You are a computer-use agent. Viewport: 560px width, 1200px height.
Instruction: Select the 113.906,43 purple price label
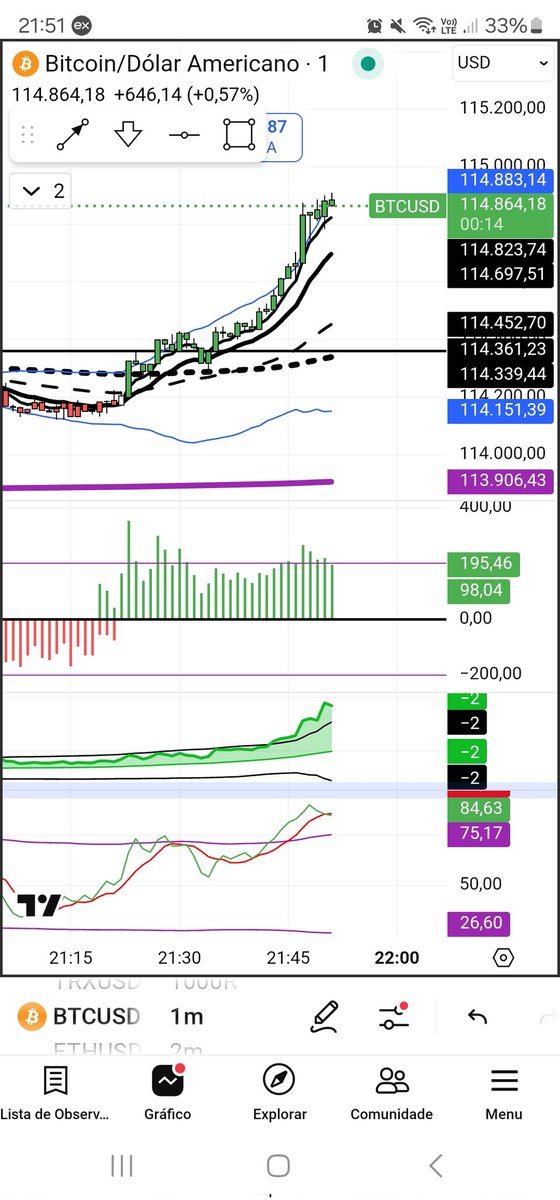tap(501, 481)
